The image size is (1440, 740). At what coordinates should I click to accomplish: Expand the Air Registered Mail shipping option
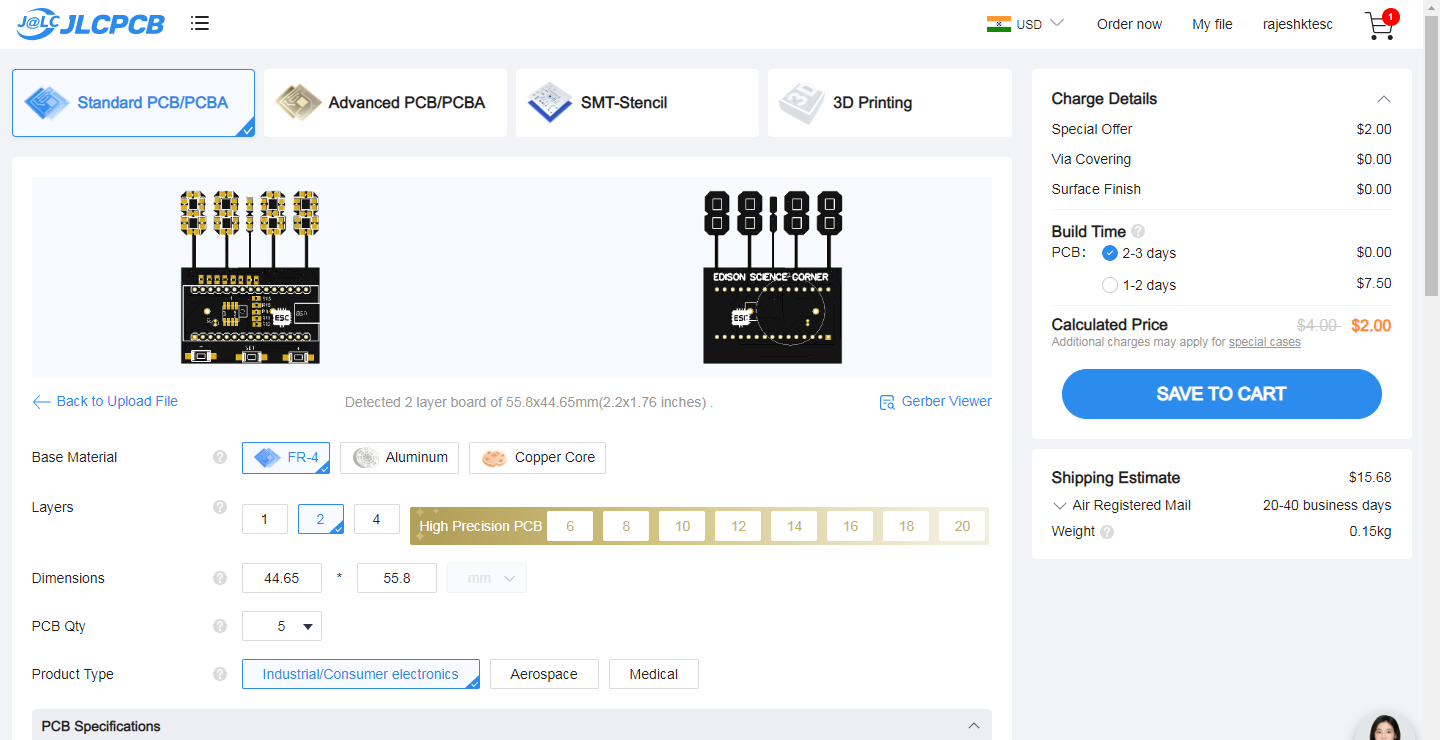pos(1061,505)
